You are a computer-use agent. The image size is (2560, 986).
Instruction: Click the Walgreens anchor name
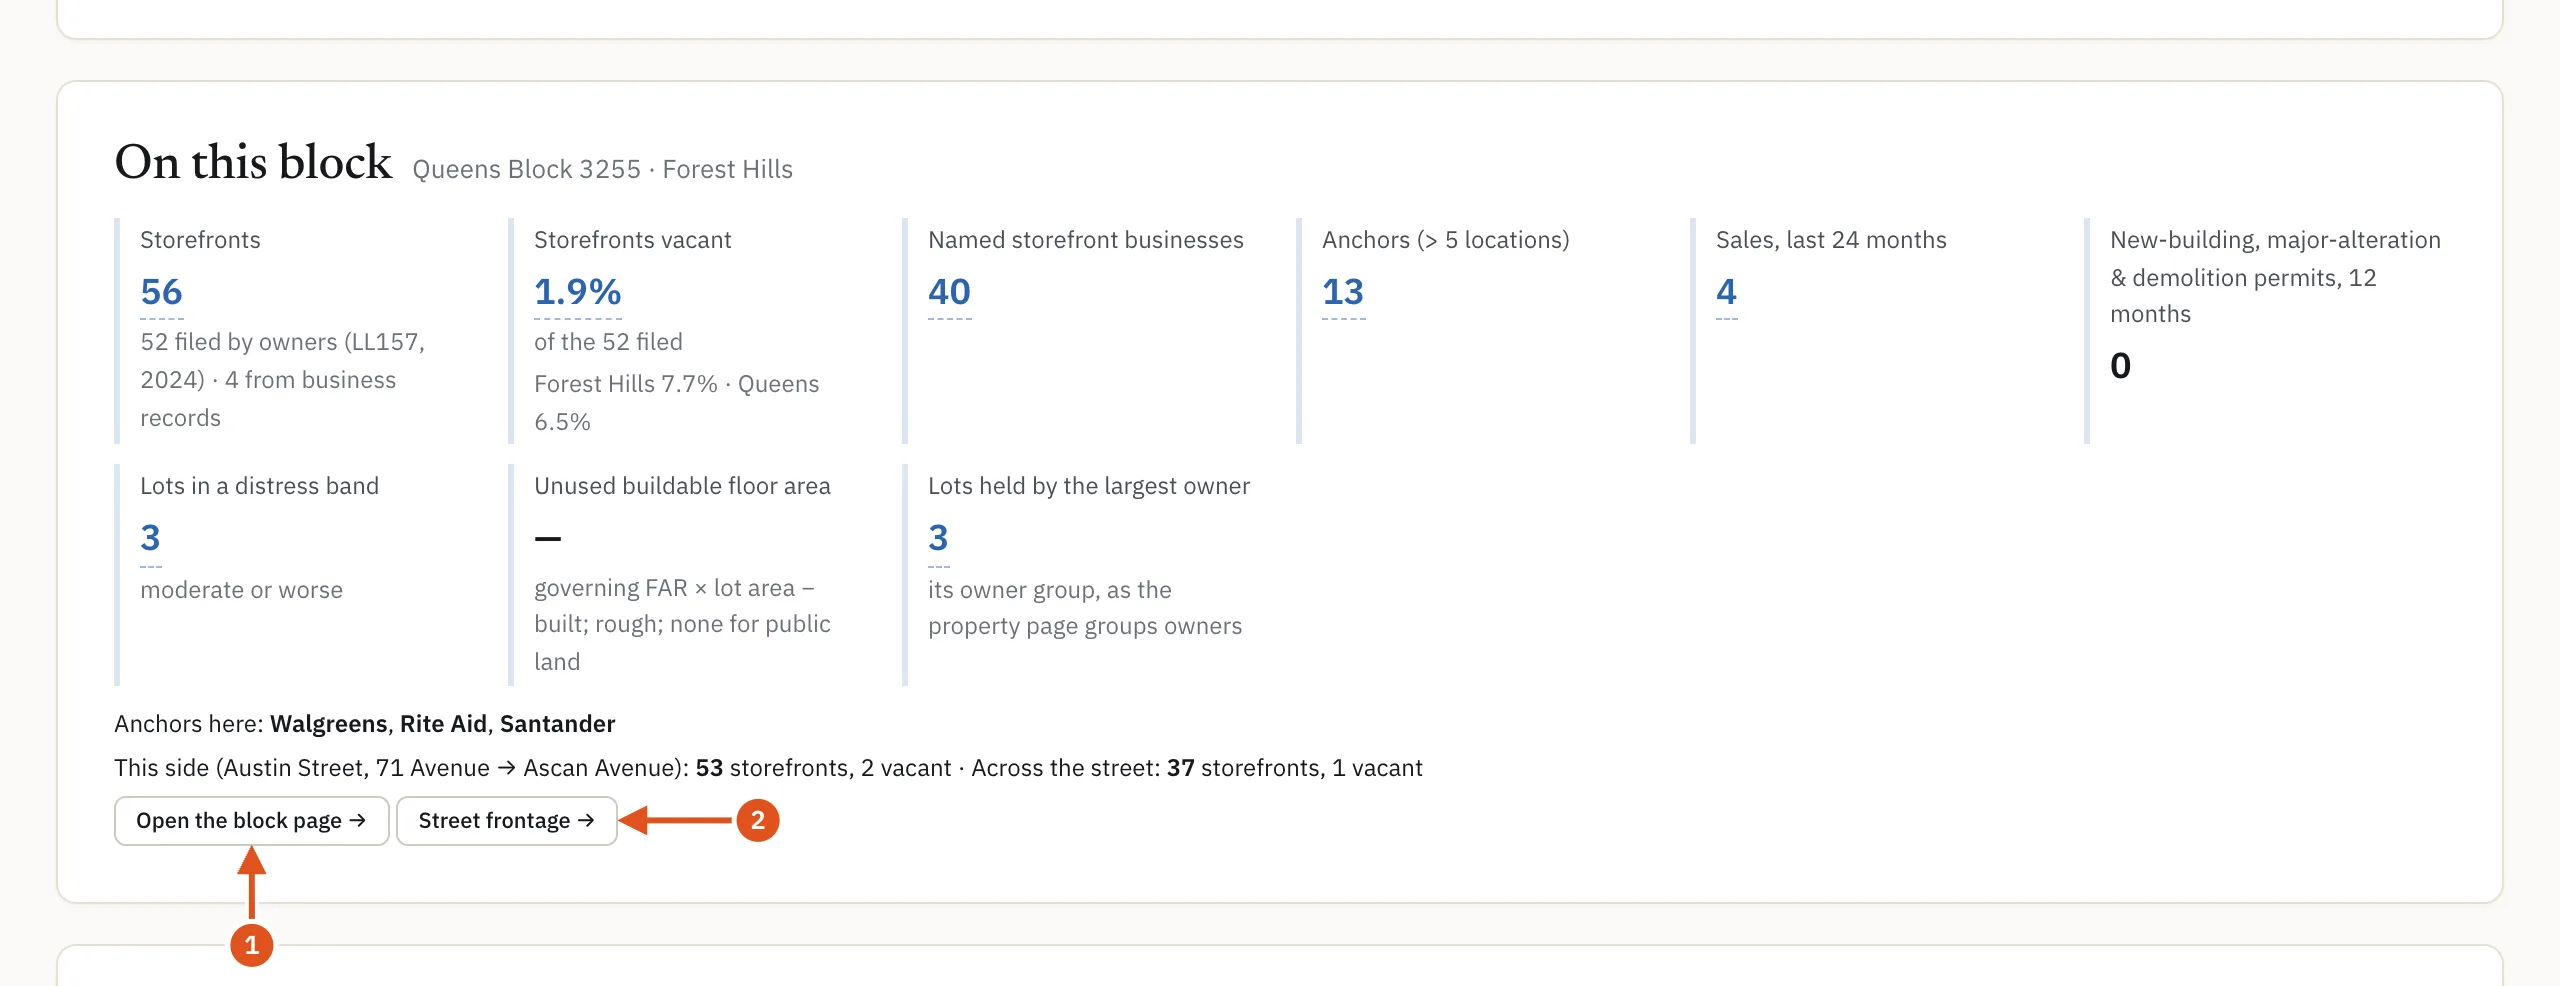(328, 724)
